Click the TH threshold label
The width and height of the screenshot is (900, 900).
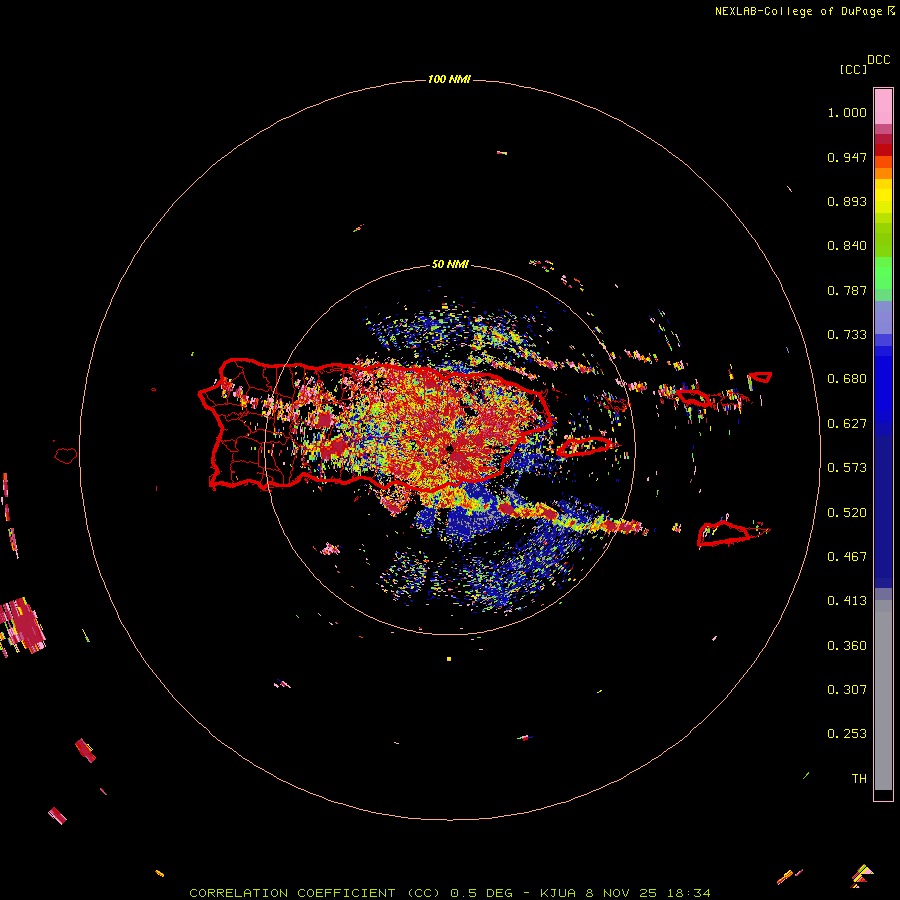(859, 779)
